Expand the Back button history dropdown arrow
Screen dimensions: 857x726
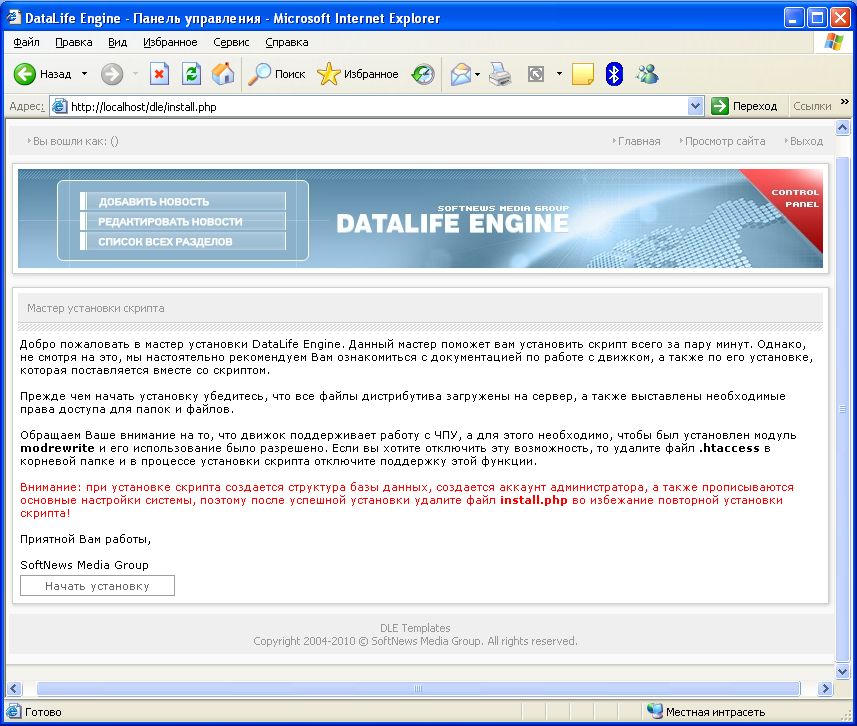coord(84,74)
